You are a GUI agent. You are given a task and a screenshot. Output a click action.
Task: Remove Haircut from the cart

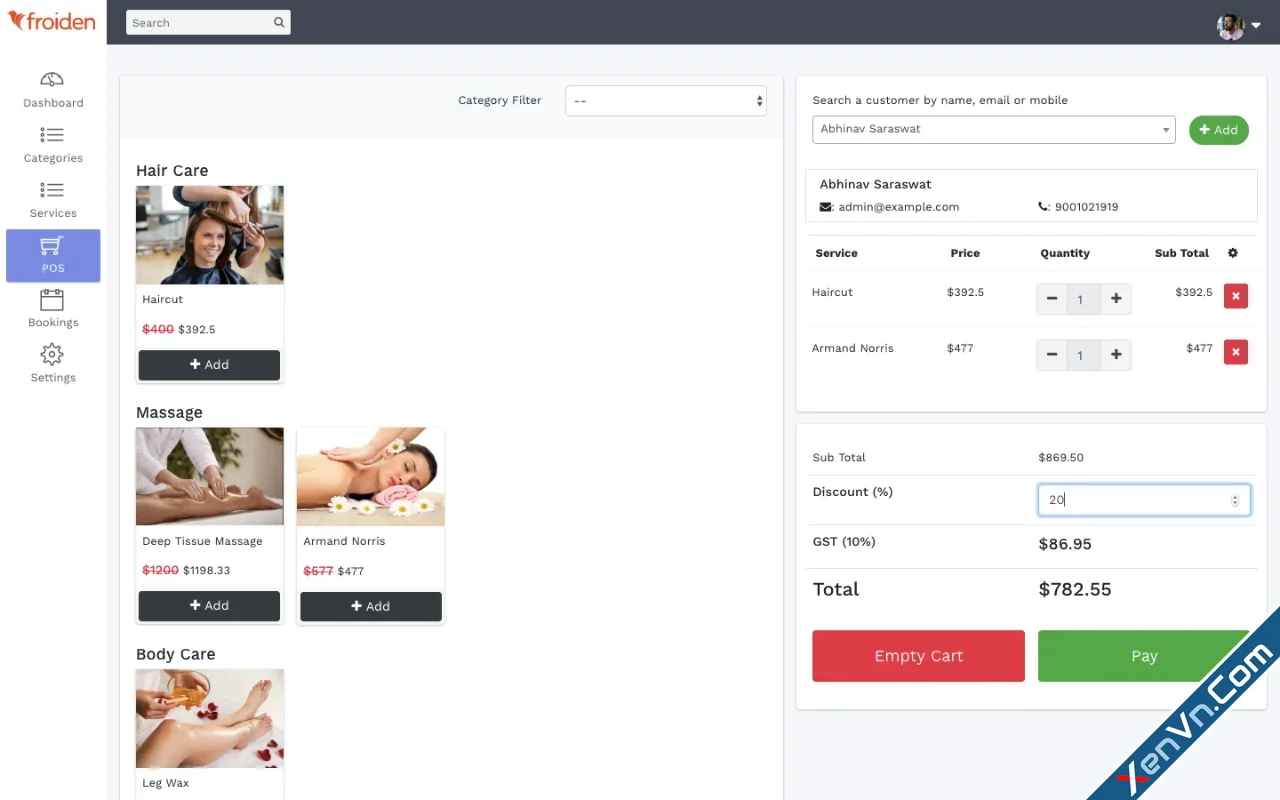[1235, 296]
